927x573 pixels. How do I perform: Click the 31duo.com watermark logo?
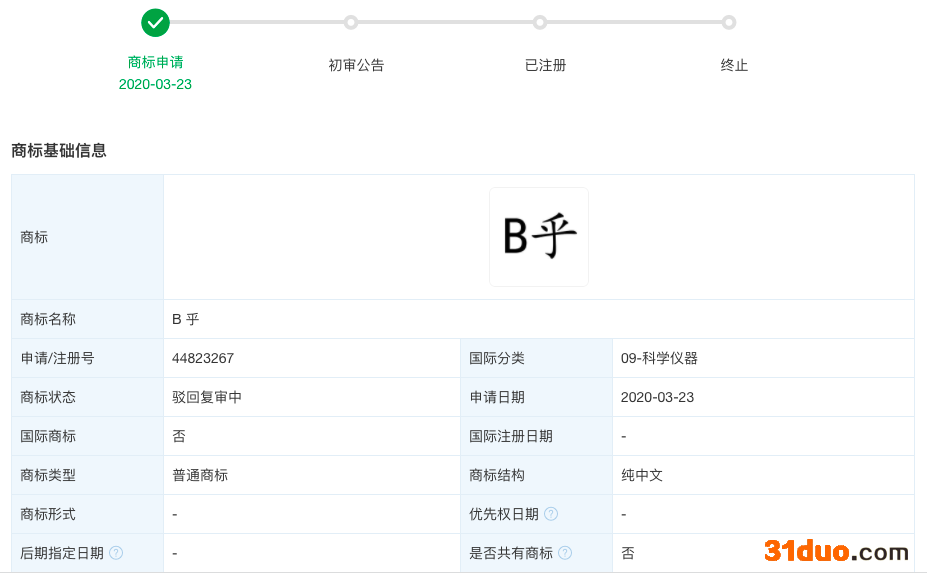click(836, 551)
